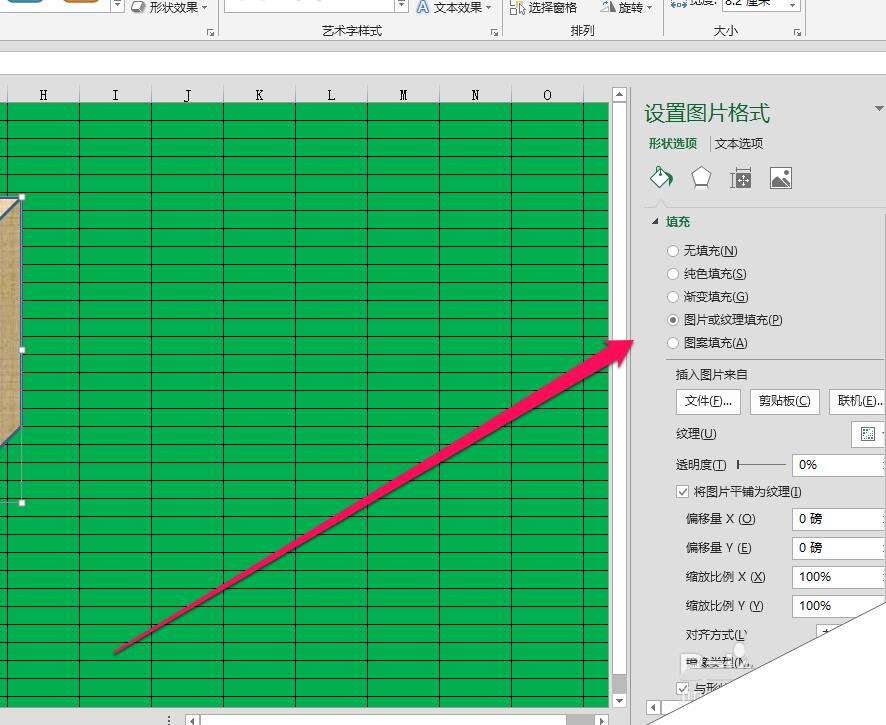Select column J header

click(187, 95)
